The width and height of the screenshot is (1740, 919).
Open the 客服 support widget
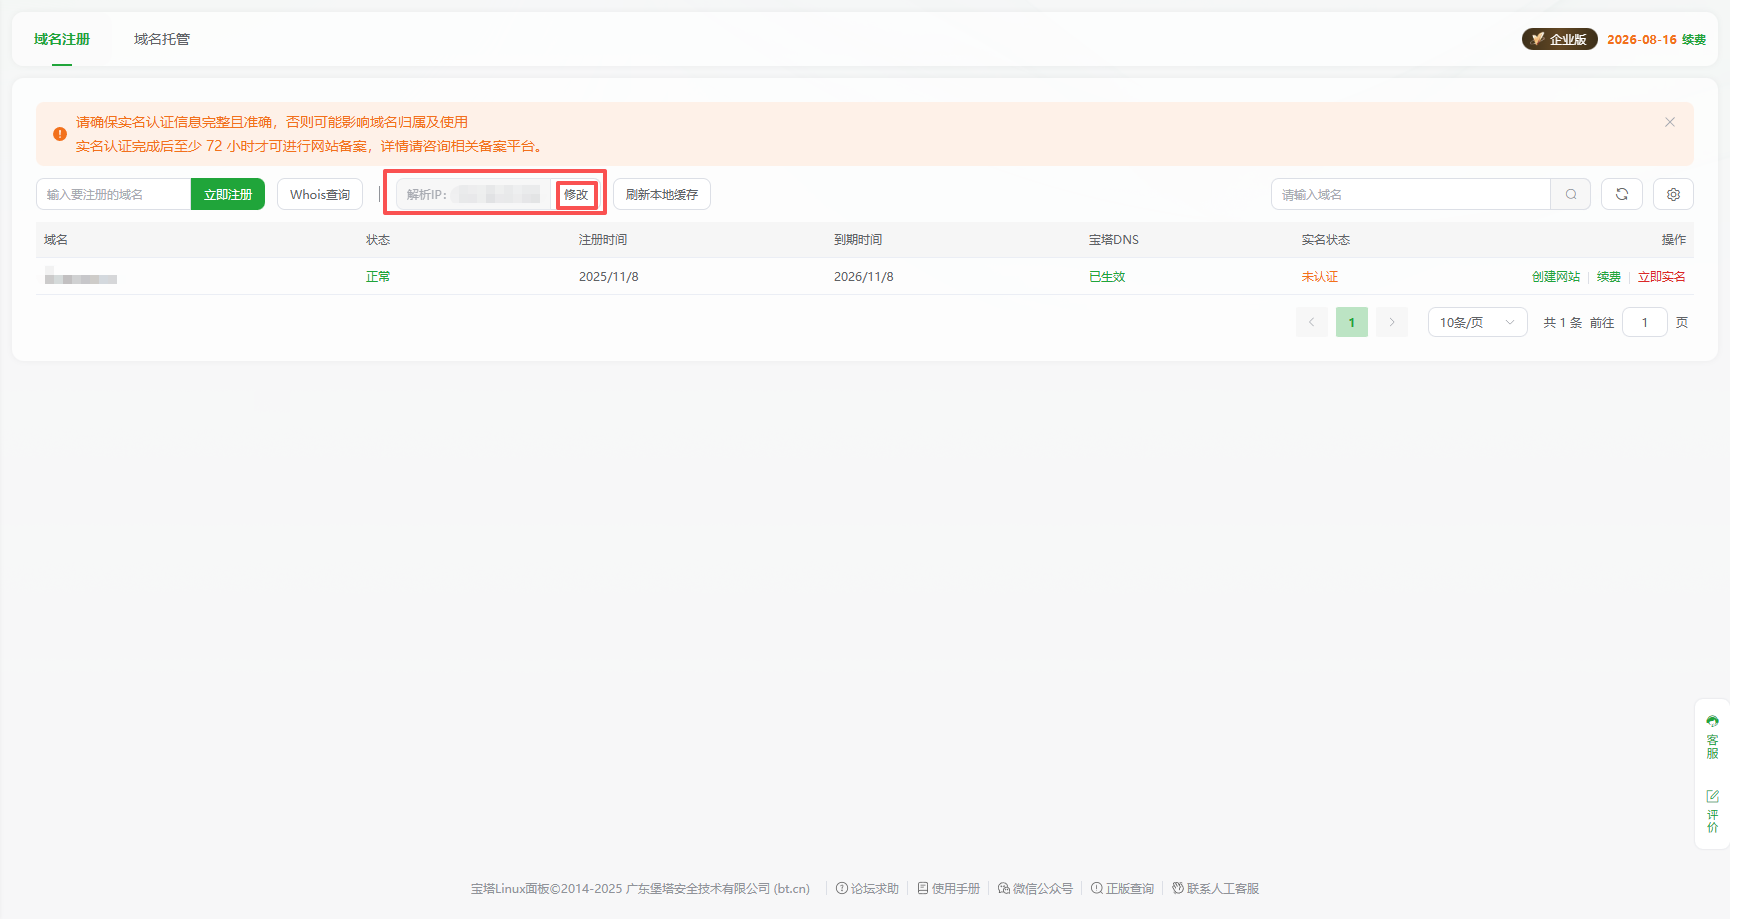coord(1712,736)
